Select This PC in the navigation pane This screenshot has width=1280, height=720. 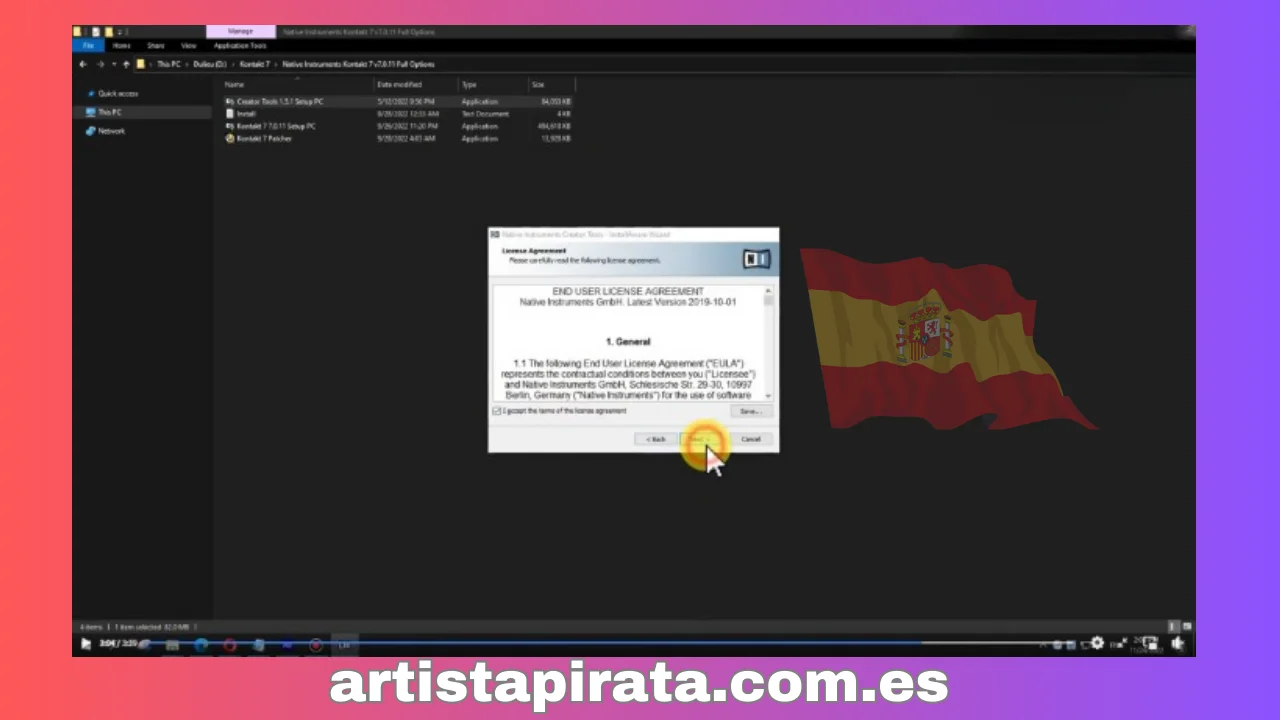click(110, 112)
